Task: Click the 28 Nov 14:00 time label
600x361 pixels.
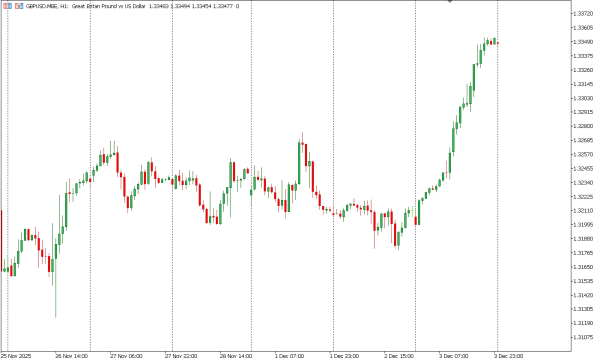Action: click(236, 356)
